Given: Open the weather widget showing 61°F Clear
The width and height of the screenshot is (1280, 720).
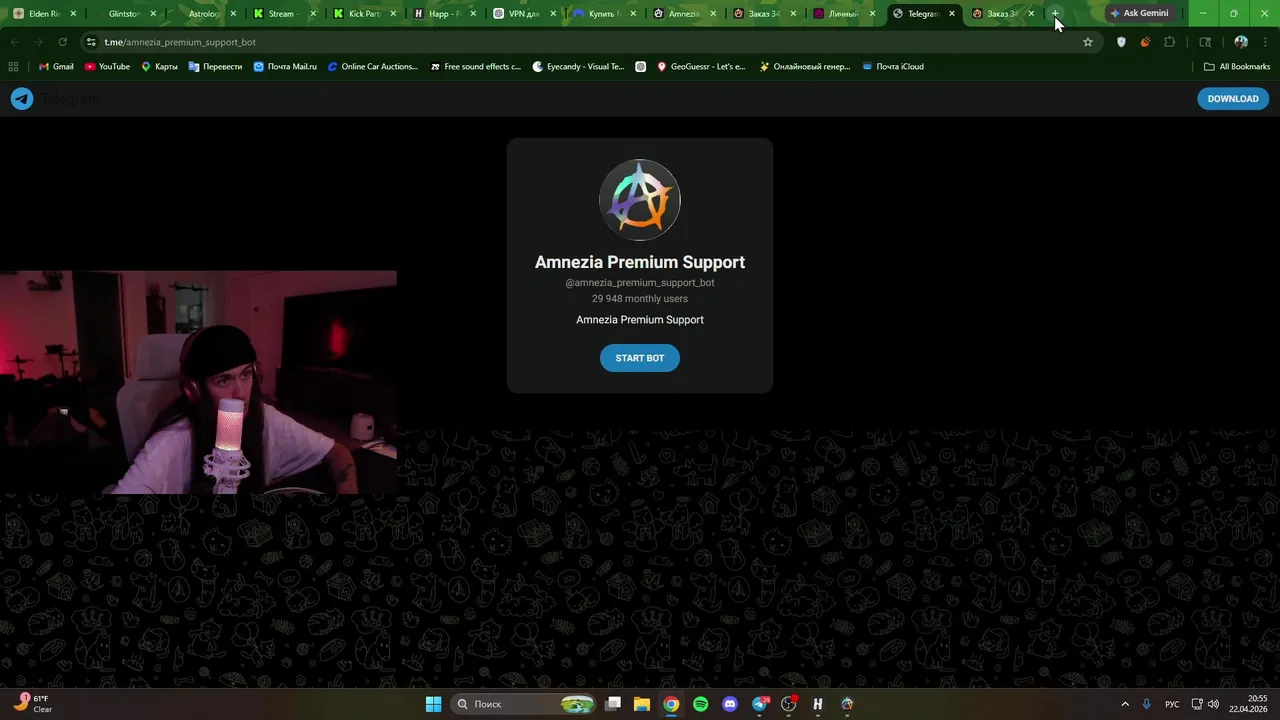Looking at the screenshot, I should (x=33, y=704).
